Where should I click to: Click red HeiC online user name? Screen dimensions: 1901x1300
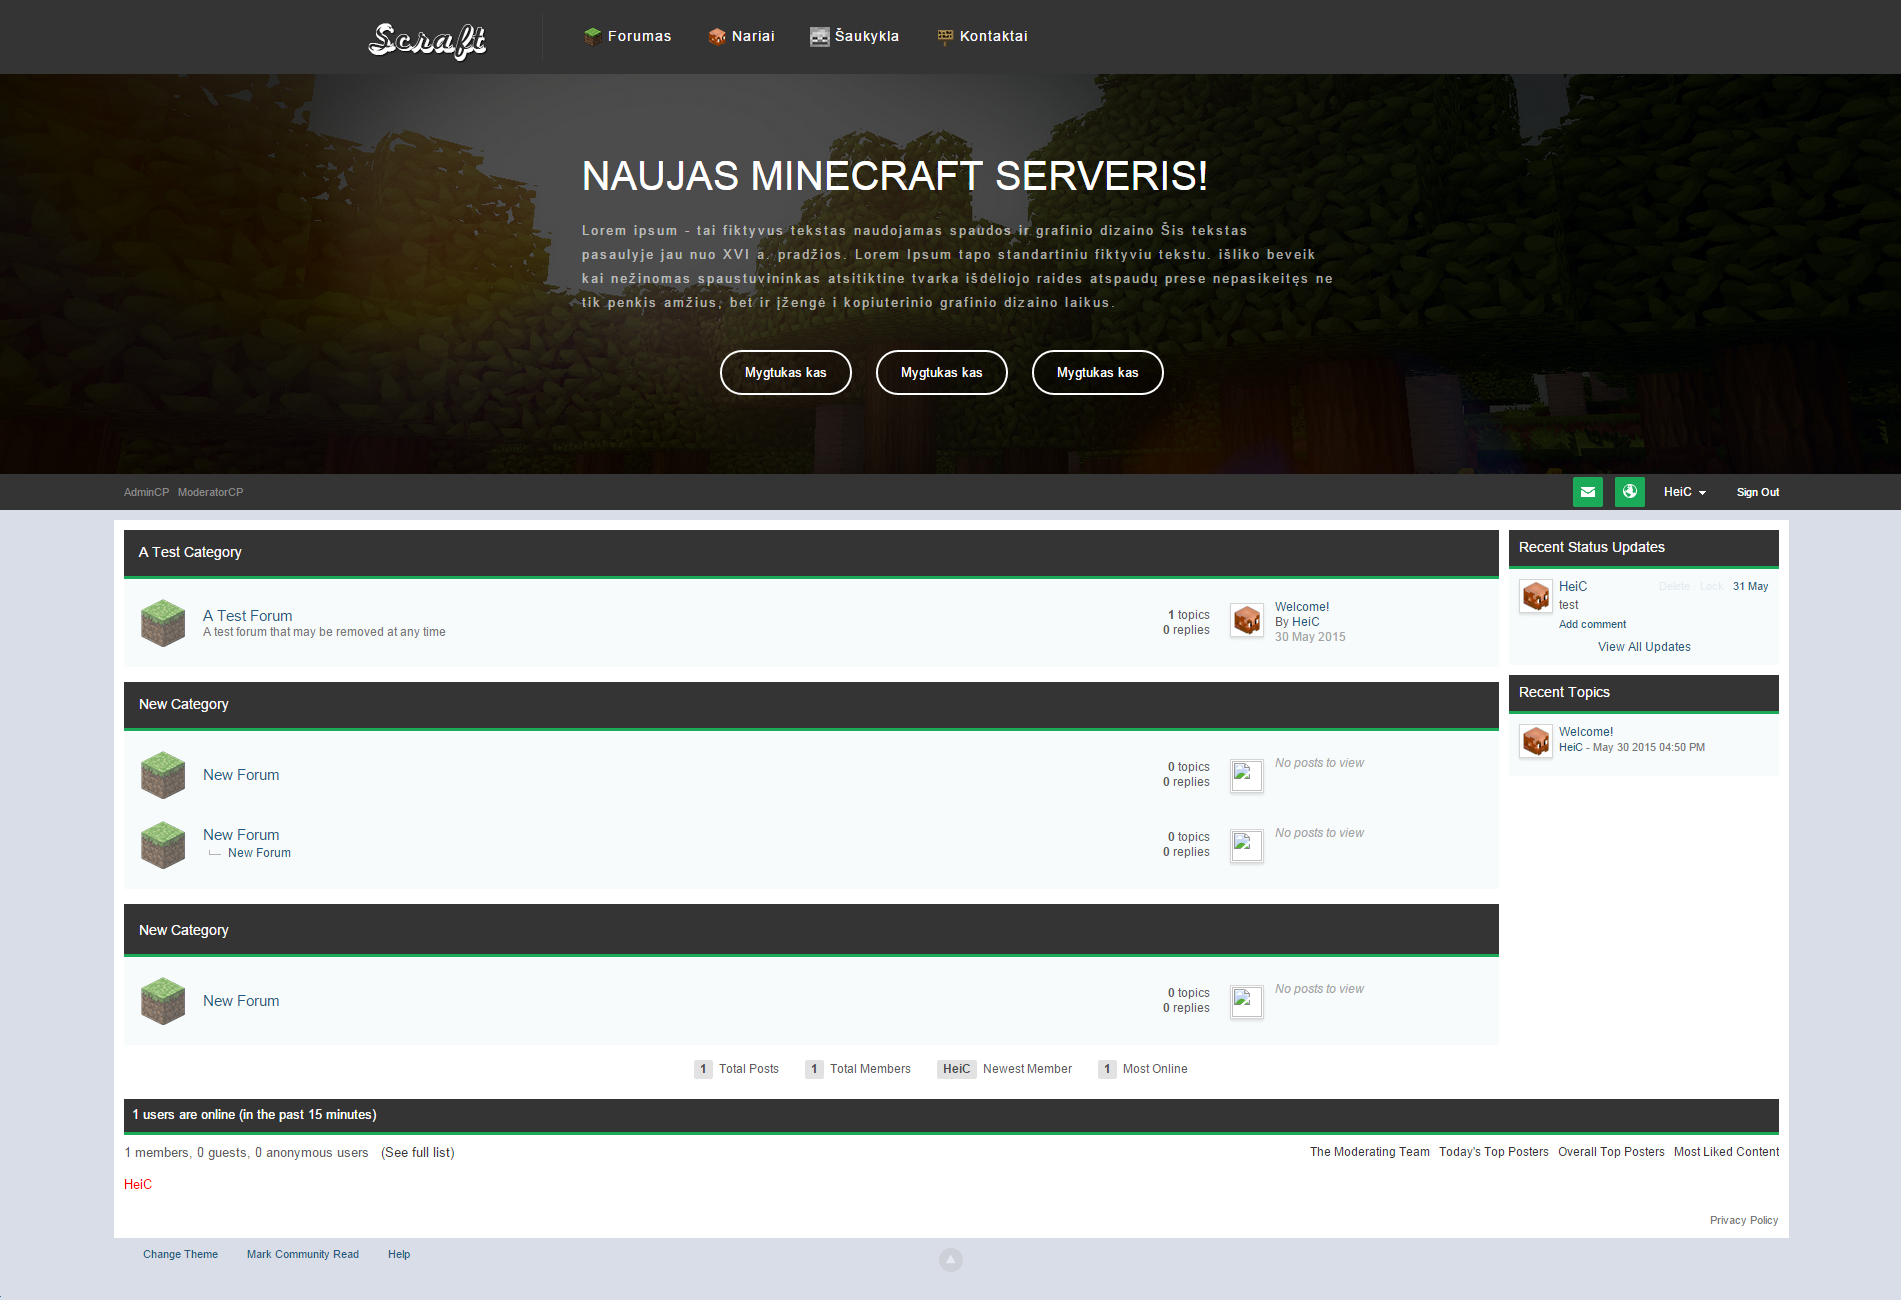[x=138, y=1185]
